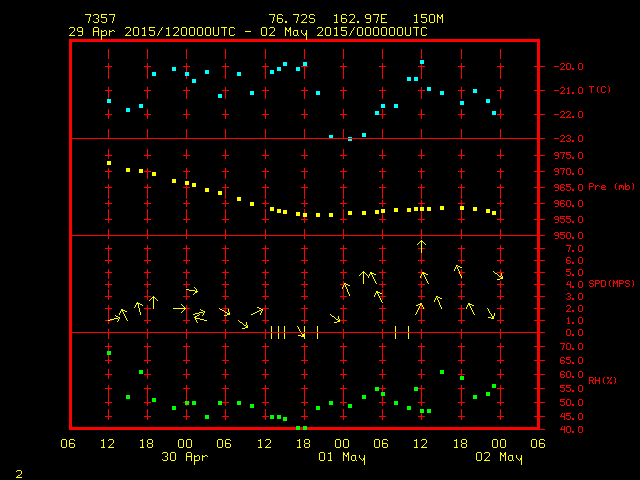The height and width of the screenshot is (480, 640).
Task: Click the 30 Apr date marker
Action: (184, 457)
